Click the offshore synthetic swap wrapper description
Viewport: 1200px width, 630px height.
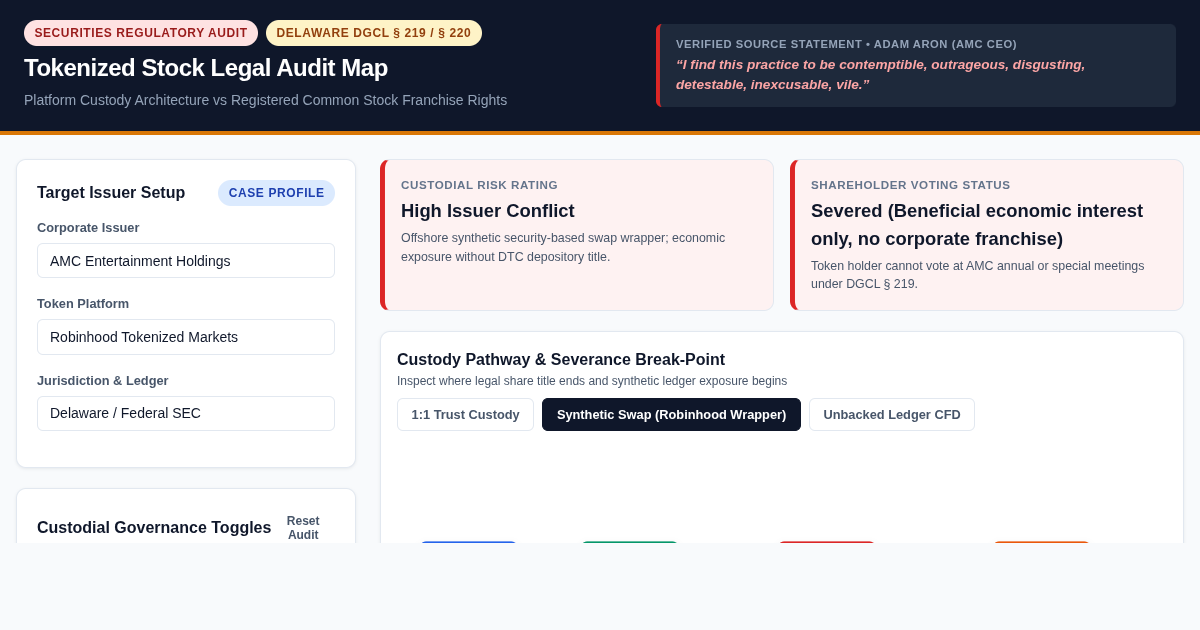point(563,248)
